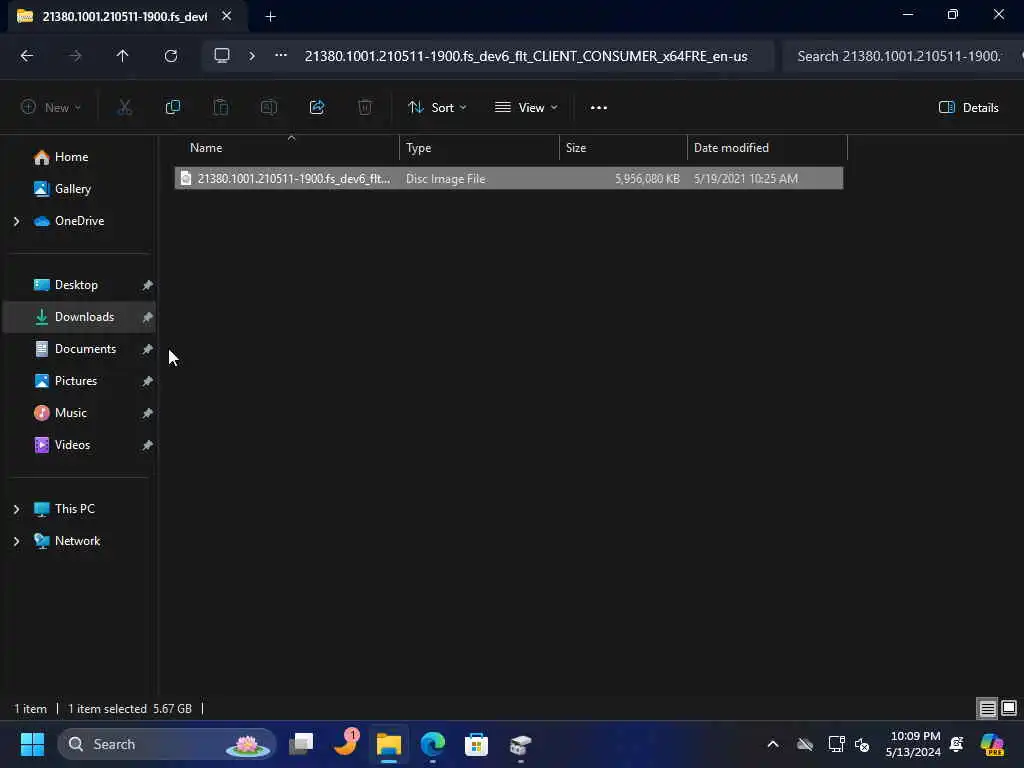
Task: Copy the selected disc image file
Action: pos(172,108)
